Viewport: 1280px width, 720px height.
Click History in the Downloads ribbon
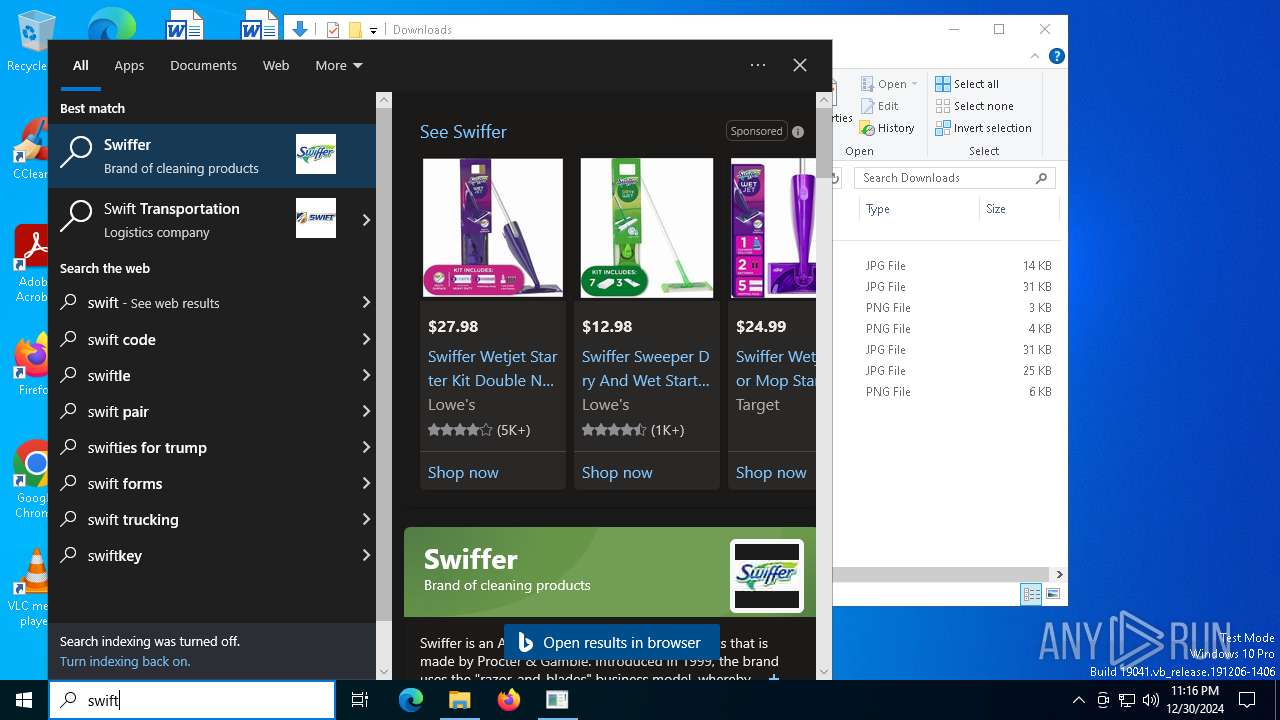(886, 128)
